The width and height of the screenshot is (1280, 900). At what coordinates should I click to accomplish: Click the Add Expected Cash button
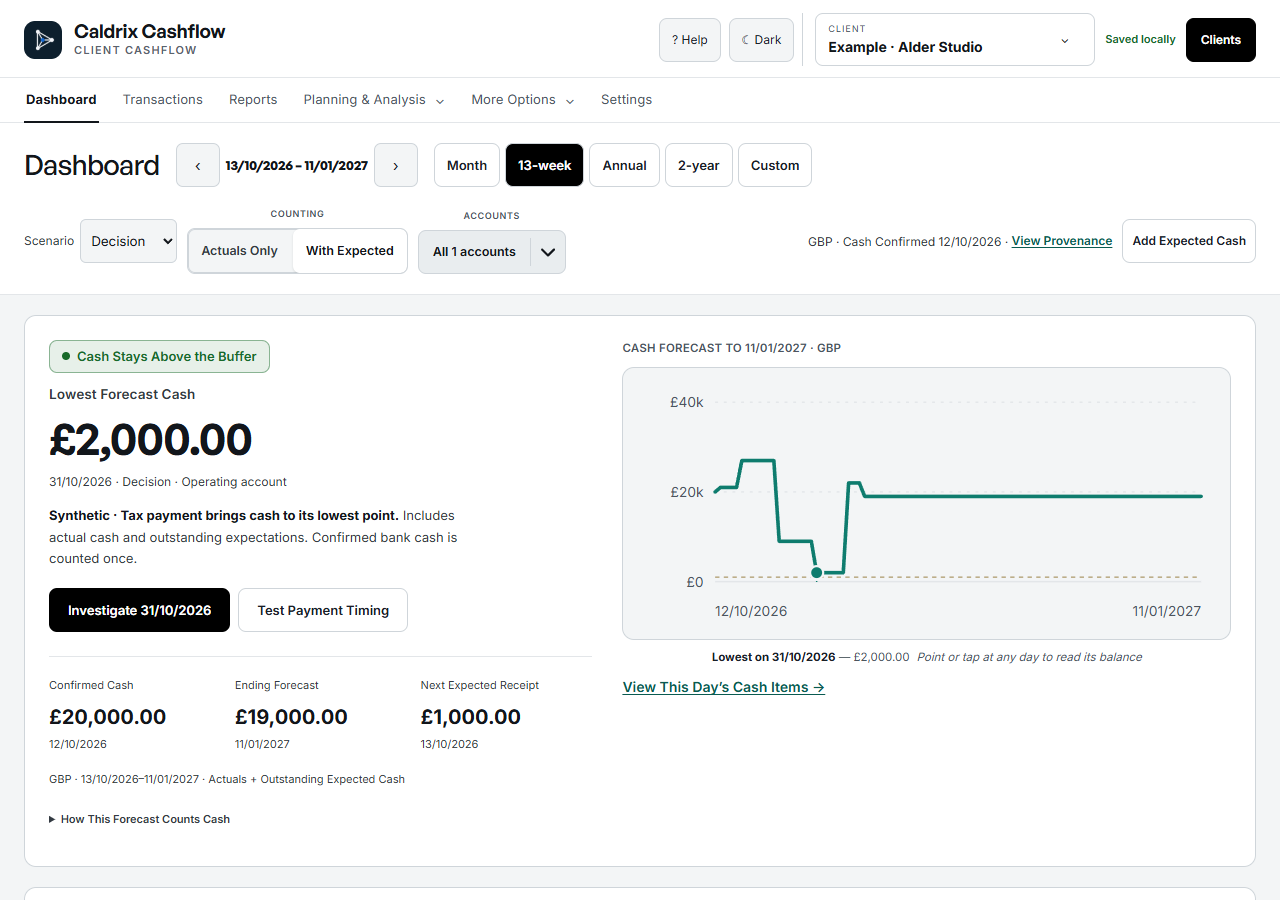click(x=1189, y=241)
